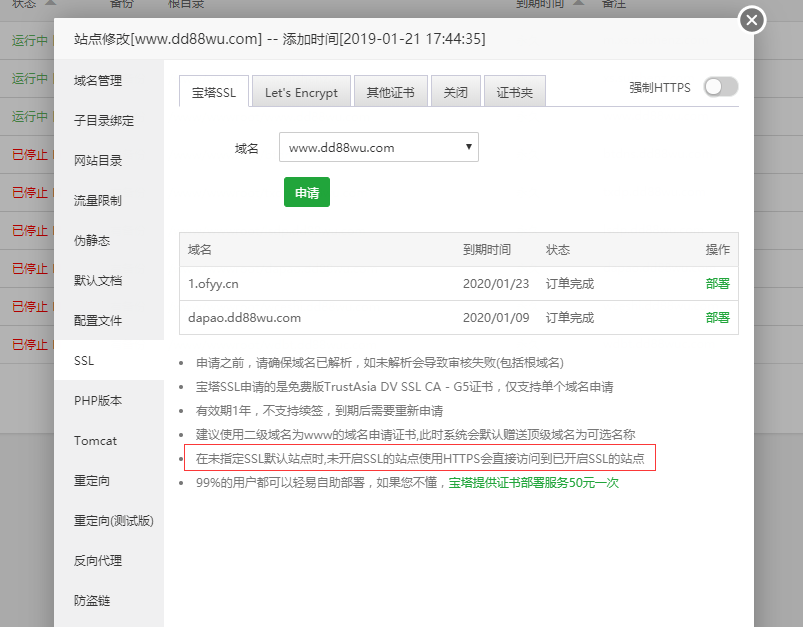The image size is (803, 627).
Task: Select the 配置文件 sidebar item
Action: (x=98, y=321)
